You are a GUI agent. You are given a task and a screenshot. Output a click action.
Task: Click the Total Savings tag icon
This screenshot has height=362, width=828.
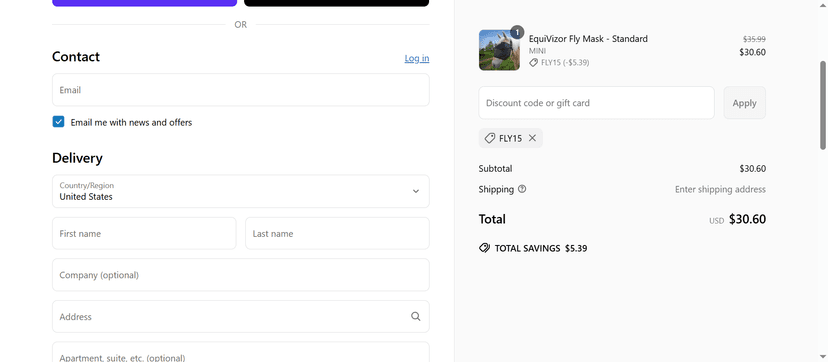point(484,248)
